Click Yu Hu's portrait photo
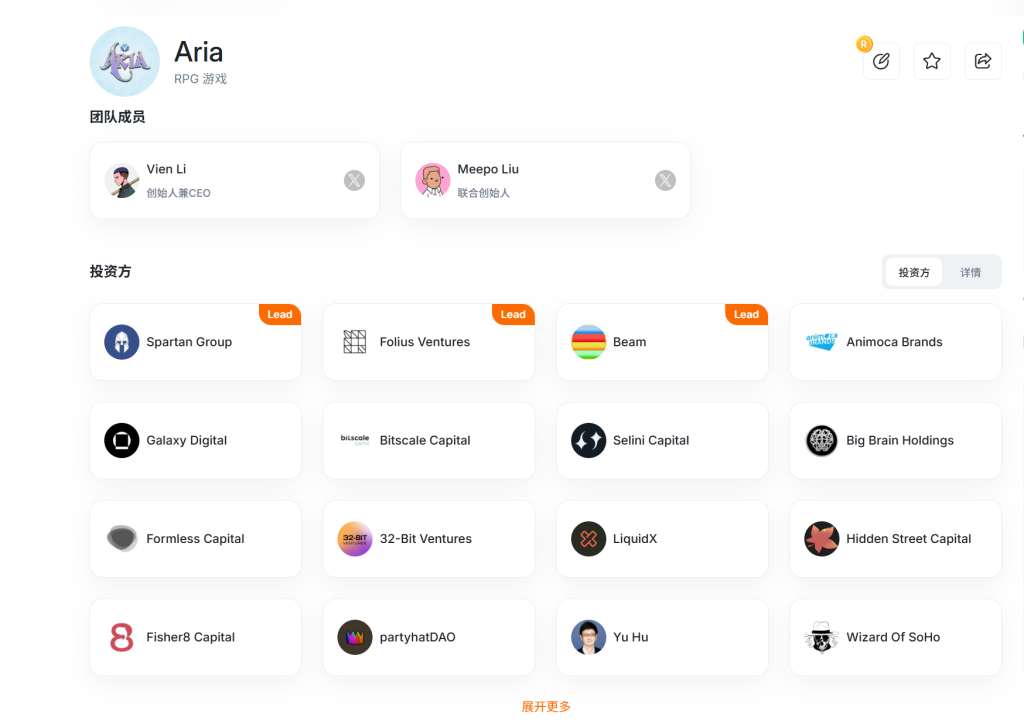This screenshot has height=724, width=1024. (588, 637)
